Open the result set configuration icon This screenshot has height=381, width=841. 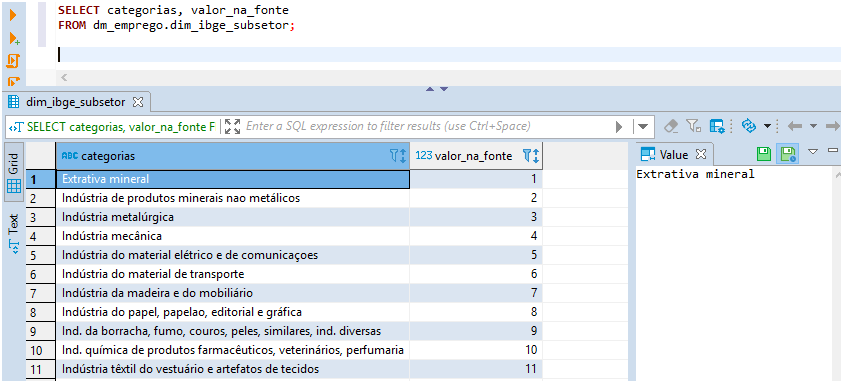pos(717,126)
